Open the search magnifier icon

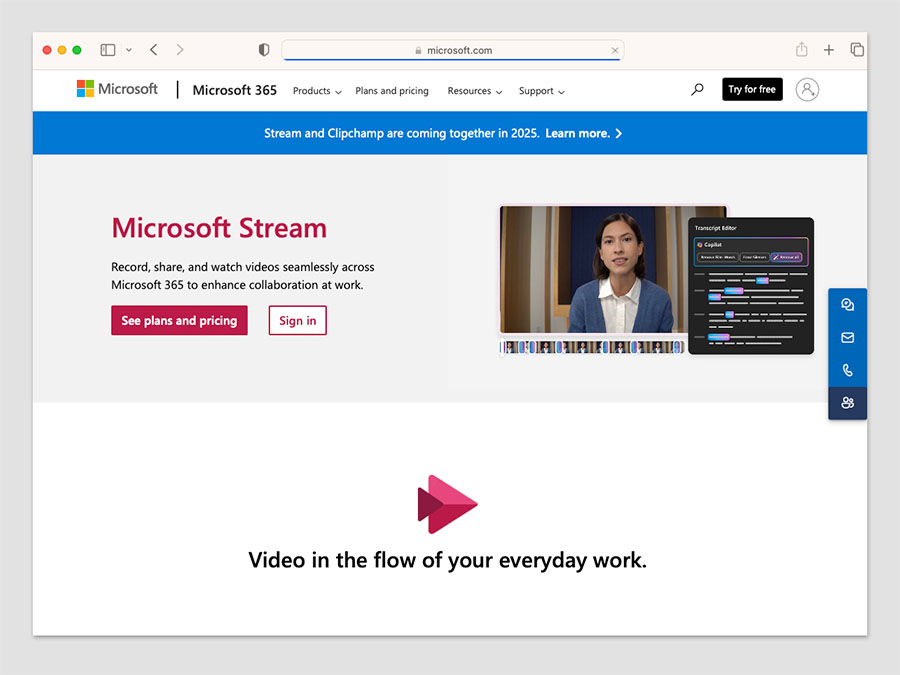(x=697, y=90)
